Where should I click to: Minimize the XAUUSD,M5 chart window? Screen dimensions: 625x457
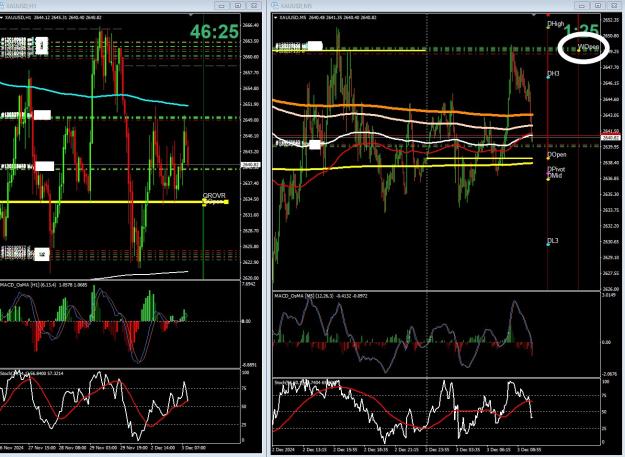tap(582, 5)
